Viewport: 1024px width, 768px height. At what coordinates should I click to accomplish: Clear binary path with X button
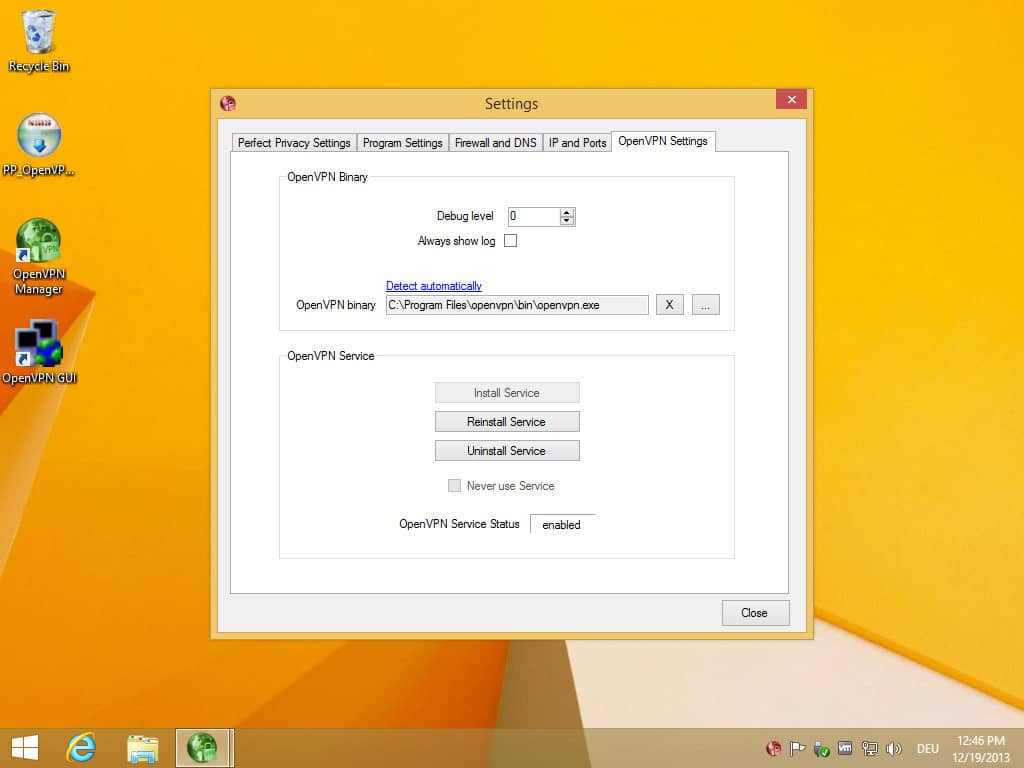669,305
